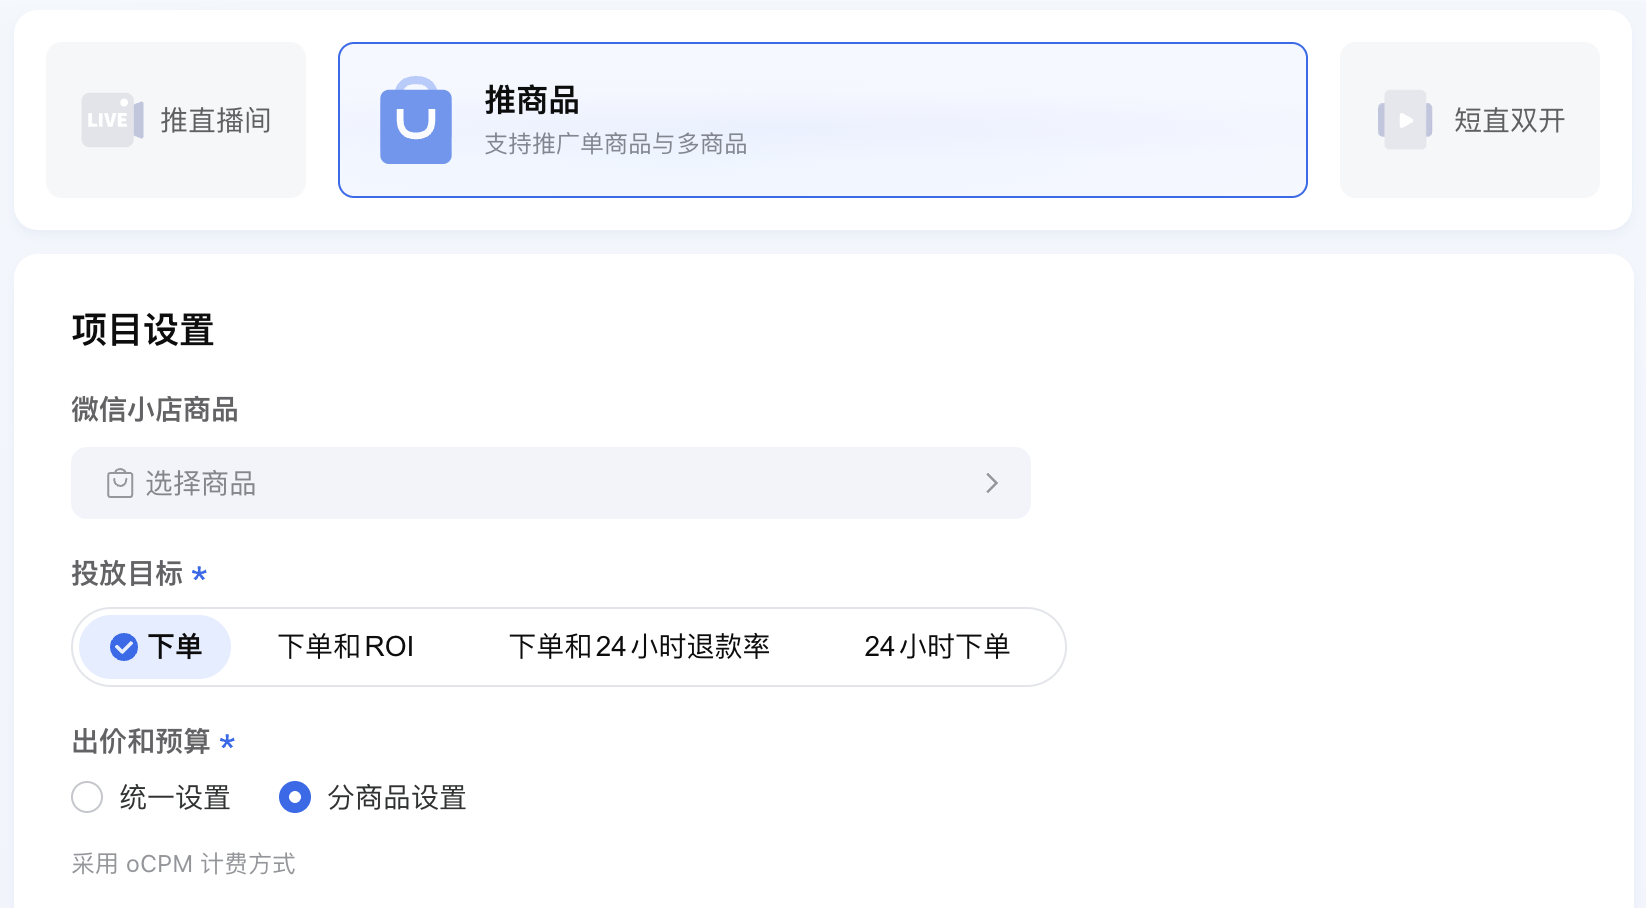Image resolution: width=1646 pixels, height=908 pixels.
Task: Switch to 短直双开 promotion mode
Action: [x=1468, y=119]
